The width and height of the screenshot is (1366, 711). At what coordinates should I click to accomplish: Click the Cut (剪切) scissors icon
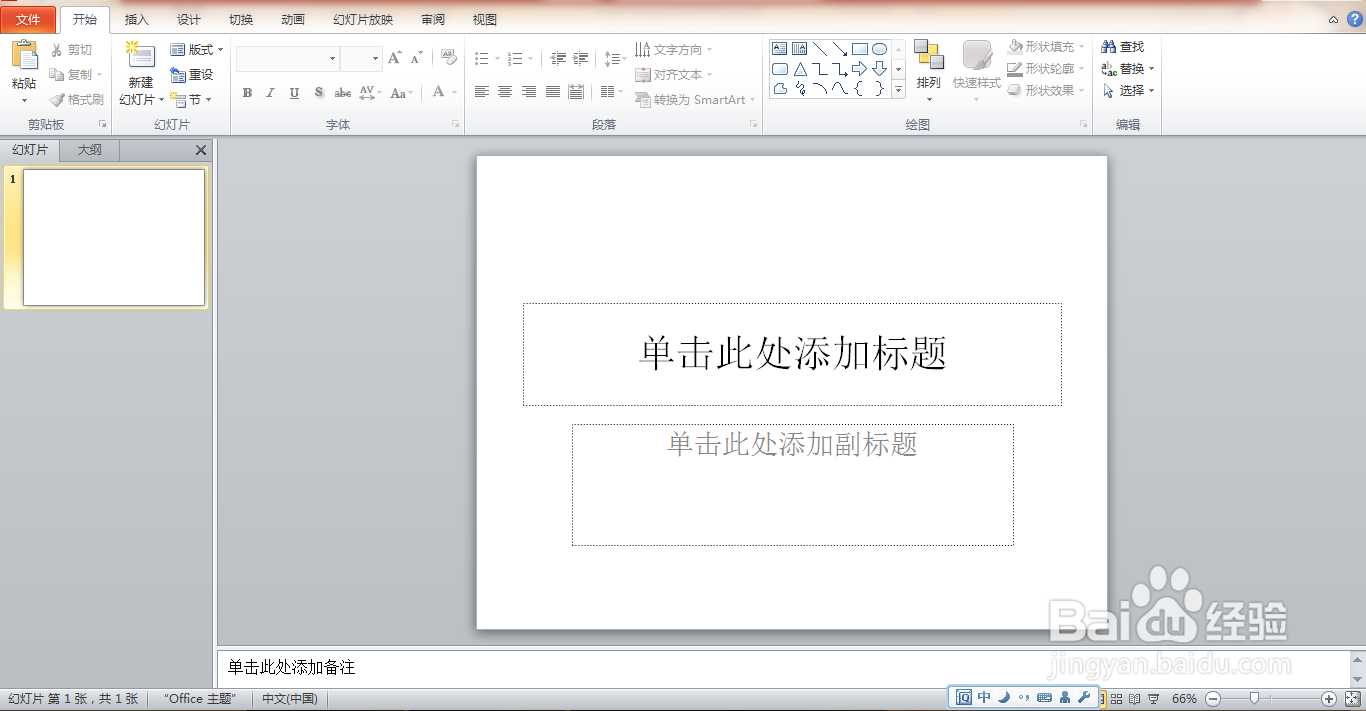[x=57, y=50]
